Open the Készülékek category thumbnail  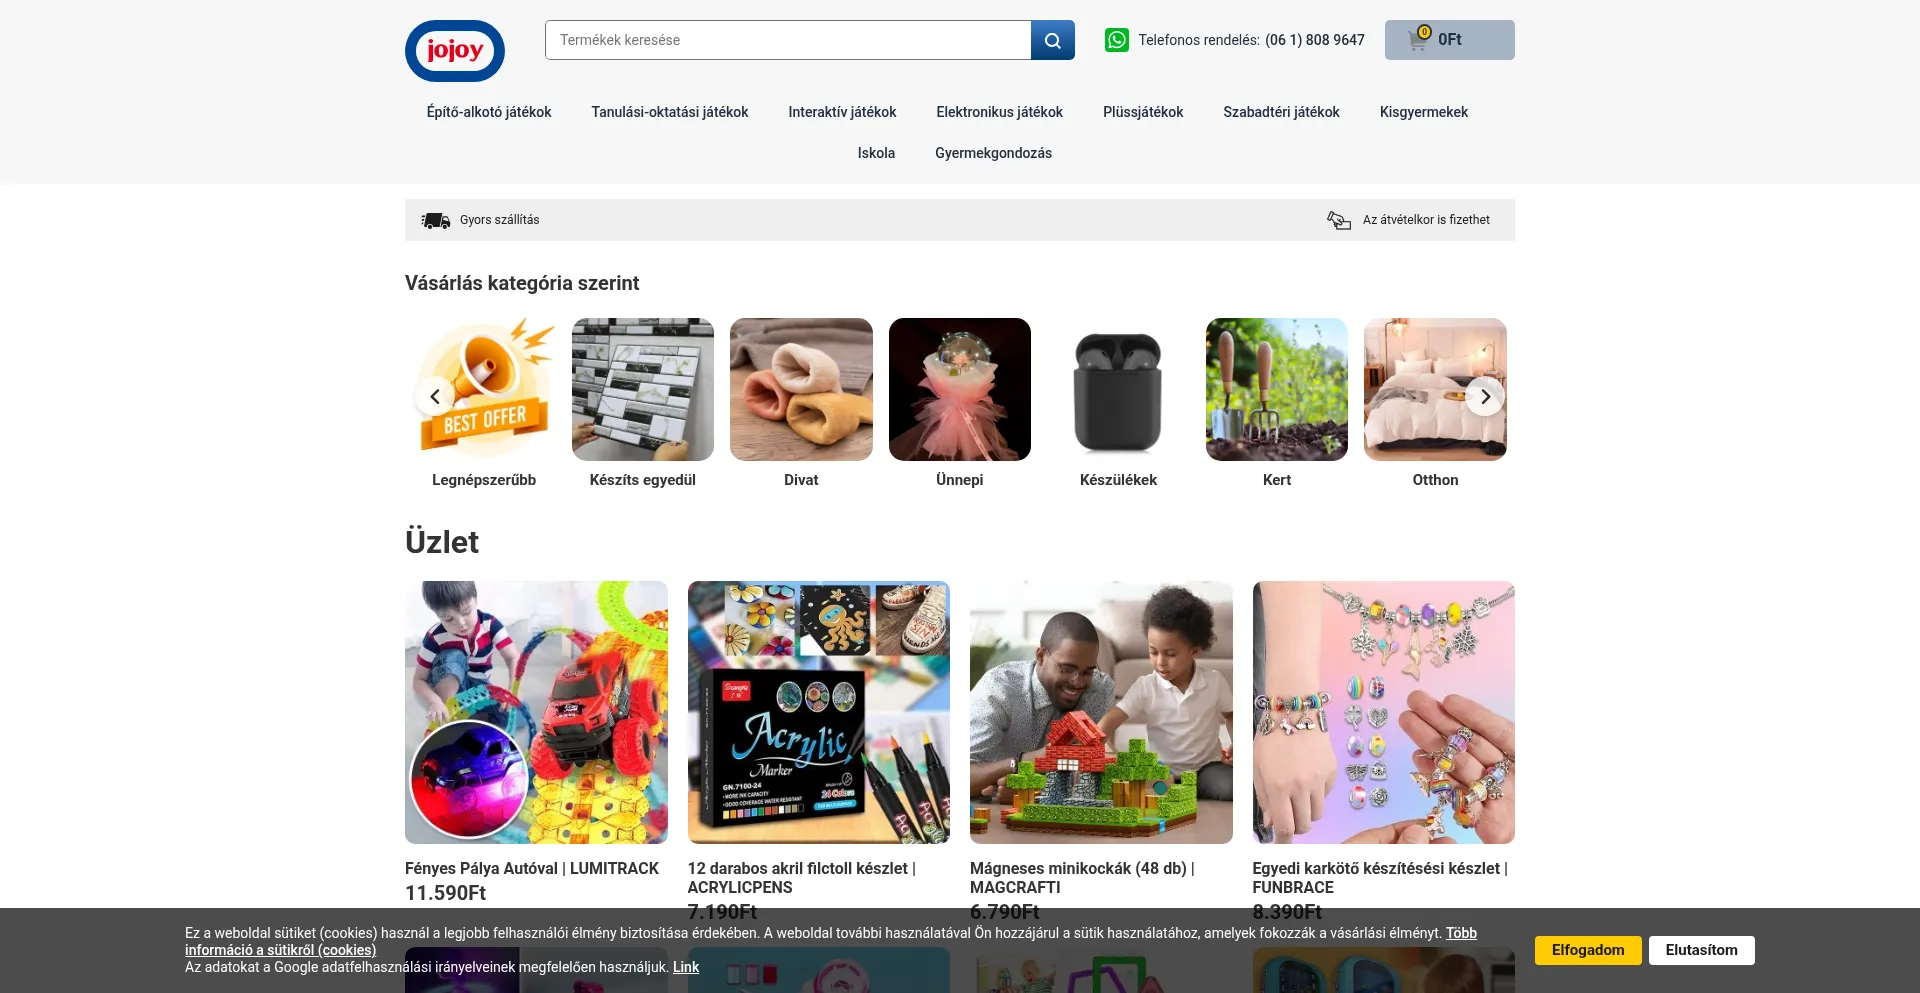[x=1118, y=390]
